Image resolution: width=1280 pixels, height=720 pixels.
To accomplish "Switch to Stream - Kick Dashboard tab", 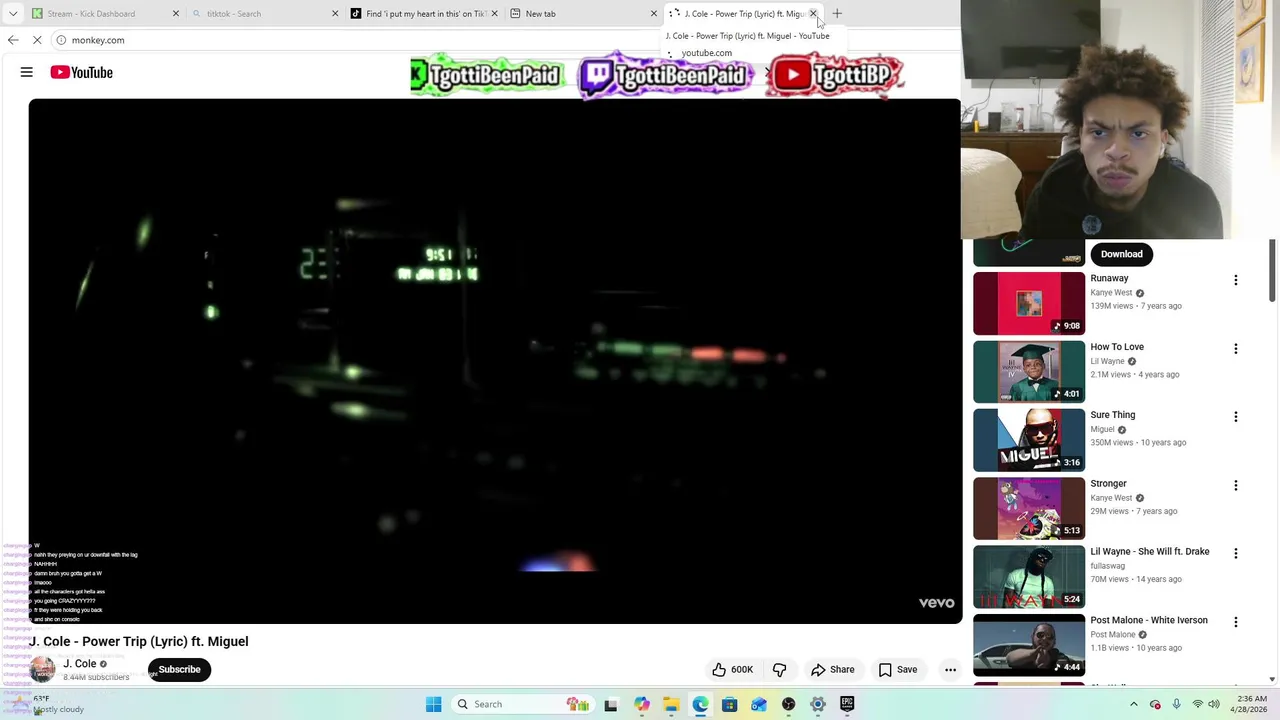I will coord(105,14).
